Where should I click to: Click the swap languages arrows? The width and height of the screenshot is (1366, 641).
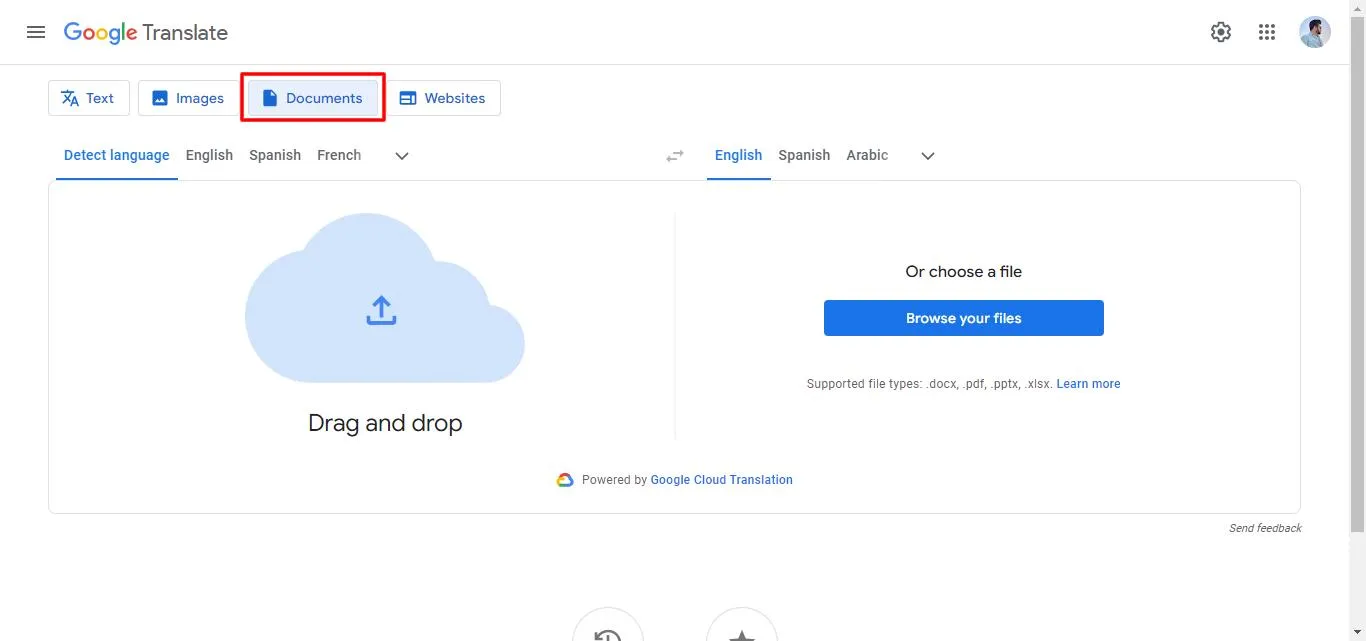[x=675, y=155]
